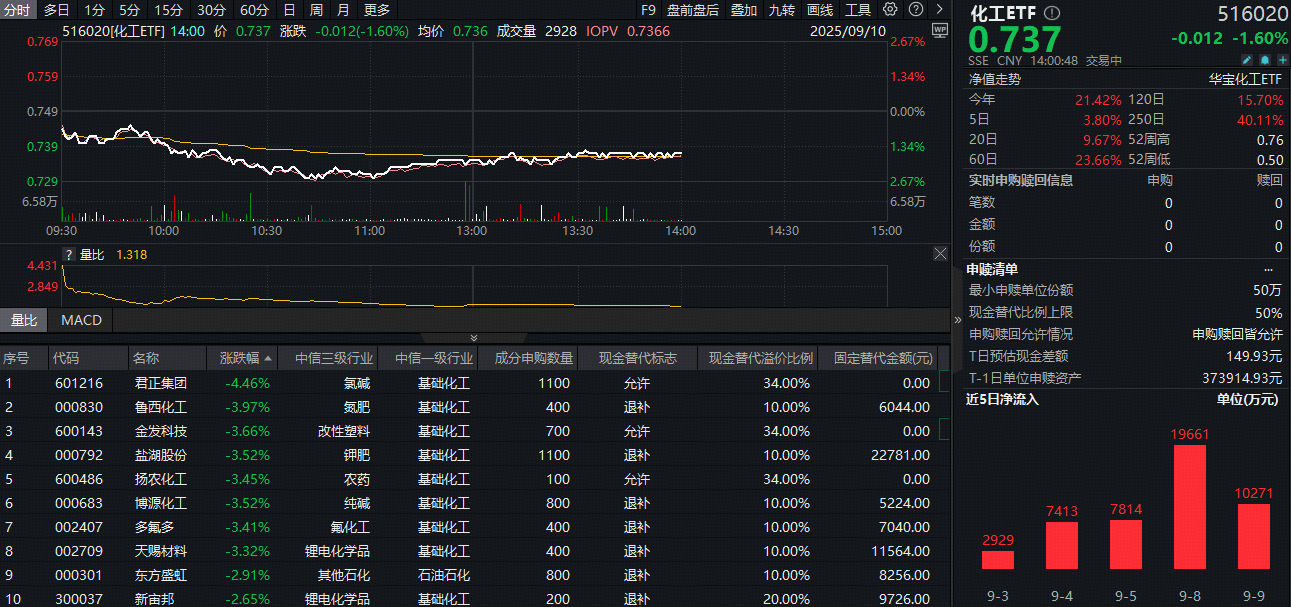Collapse the panel using the double chevron down

[474, 338]
